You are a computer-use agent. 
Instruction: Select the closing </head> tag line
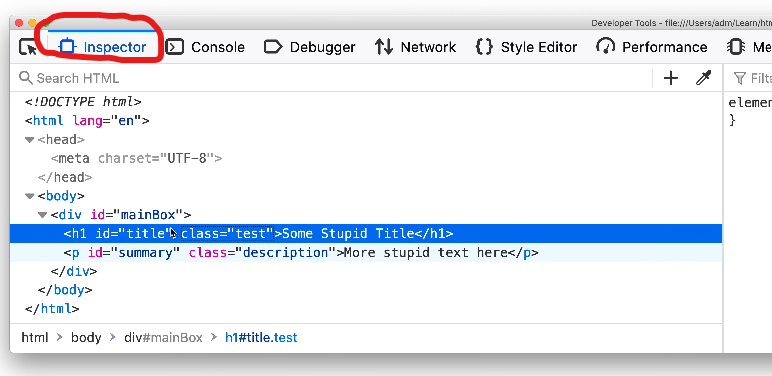(64, 177)
